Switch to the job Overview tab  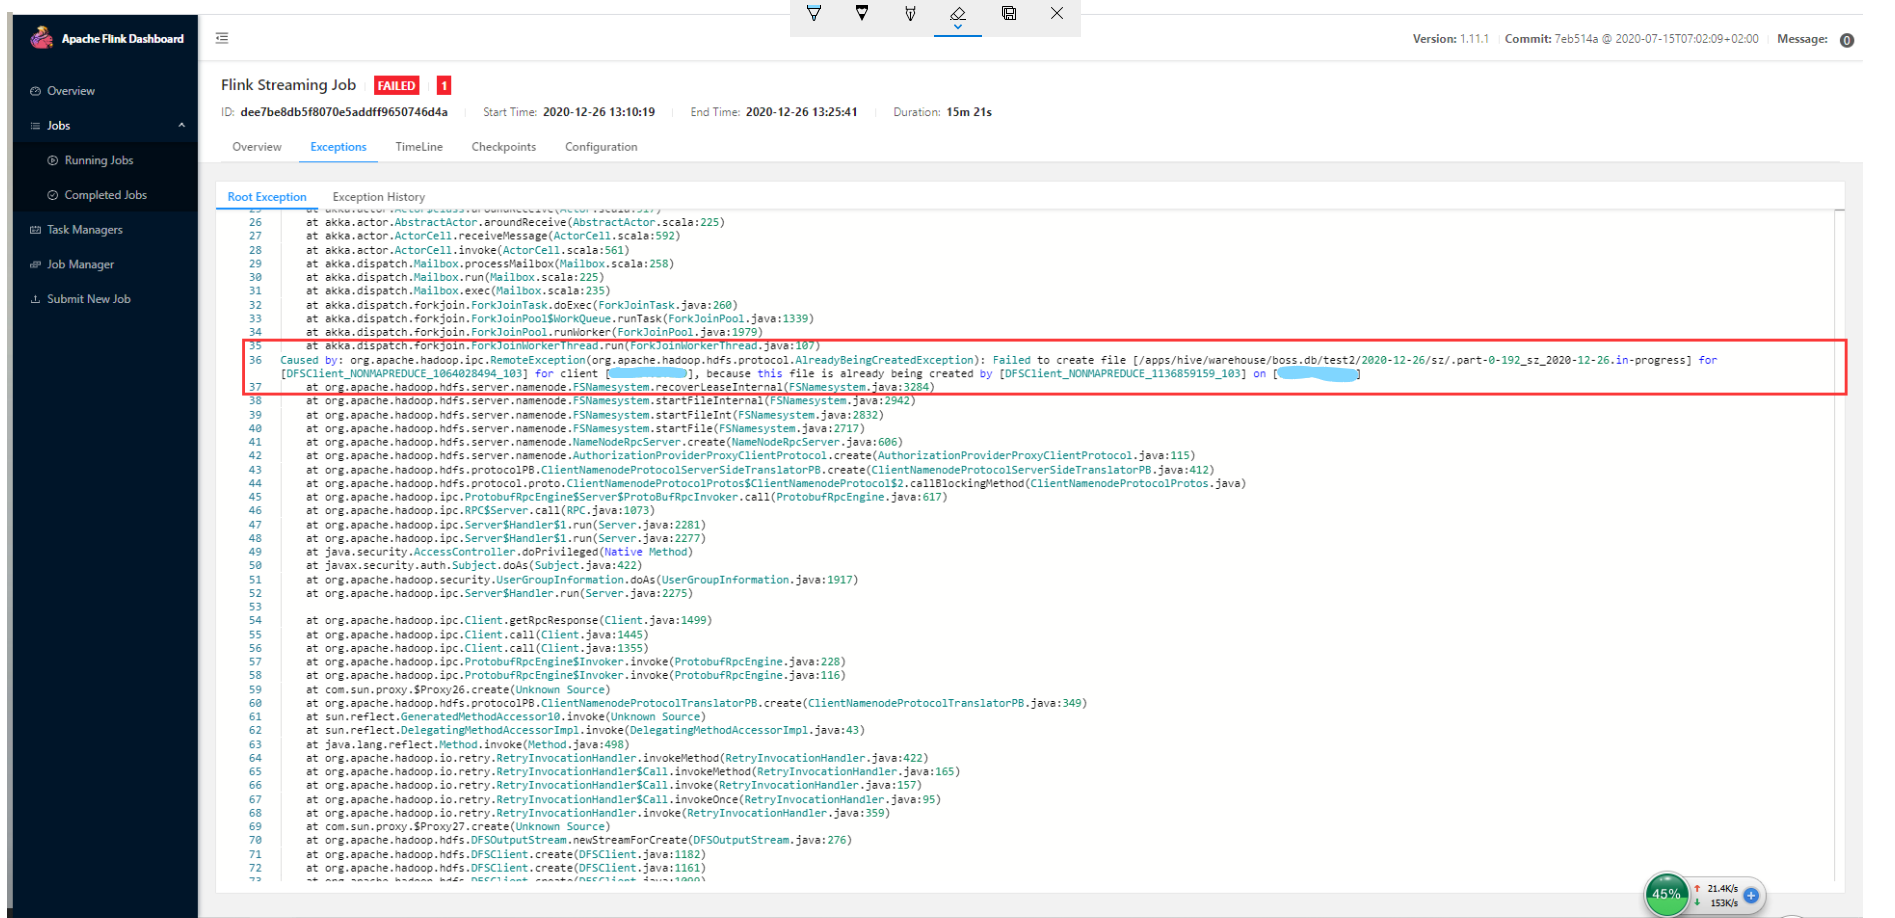[x=257, y=147]
